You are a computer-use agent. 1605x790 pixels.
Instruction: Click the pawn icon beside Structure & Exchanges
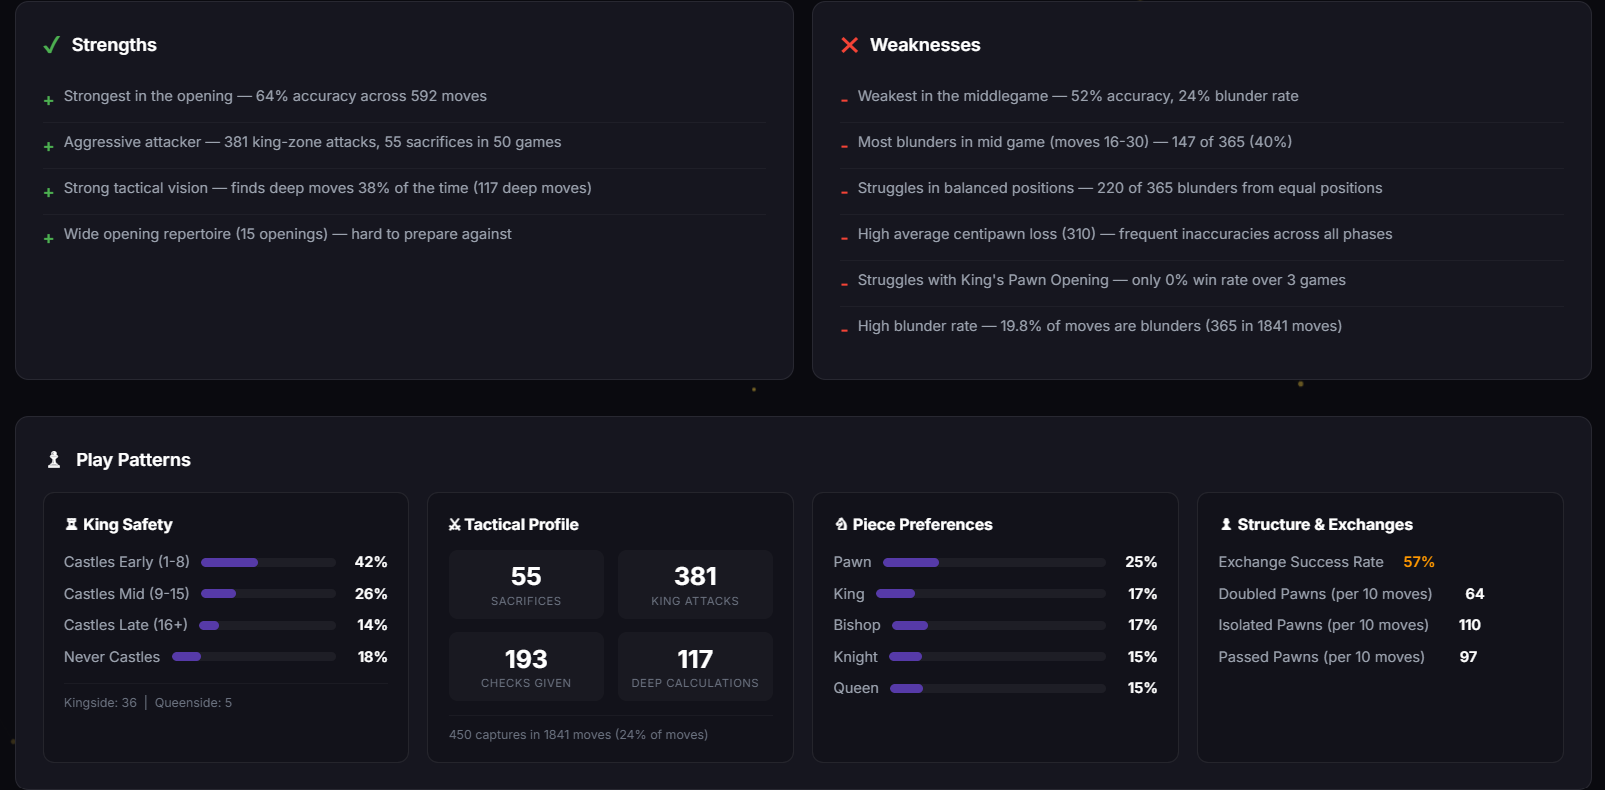coord(1226,525)
